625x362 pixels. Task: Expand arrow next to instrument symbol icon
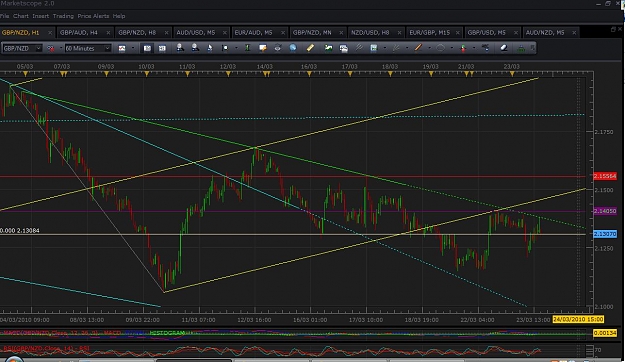pos(61,48)
